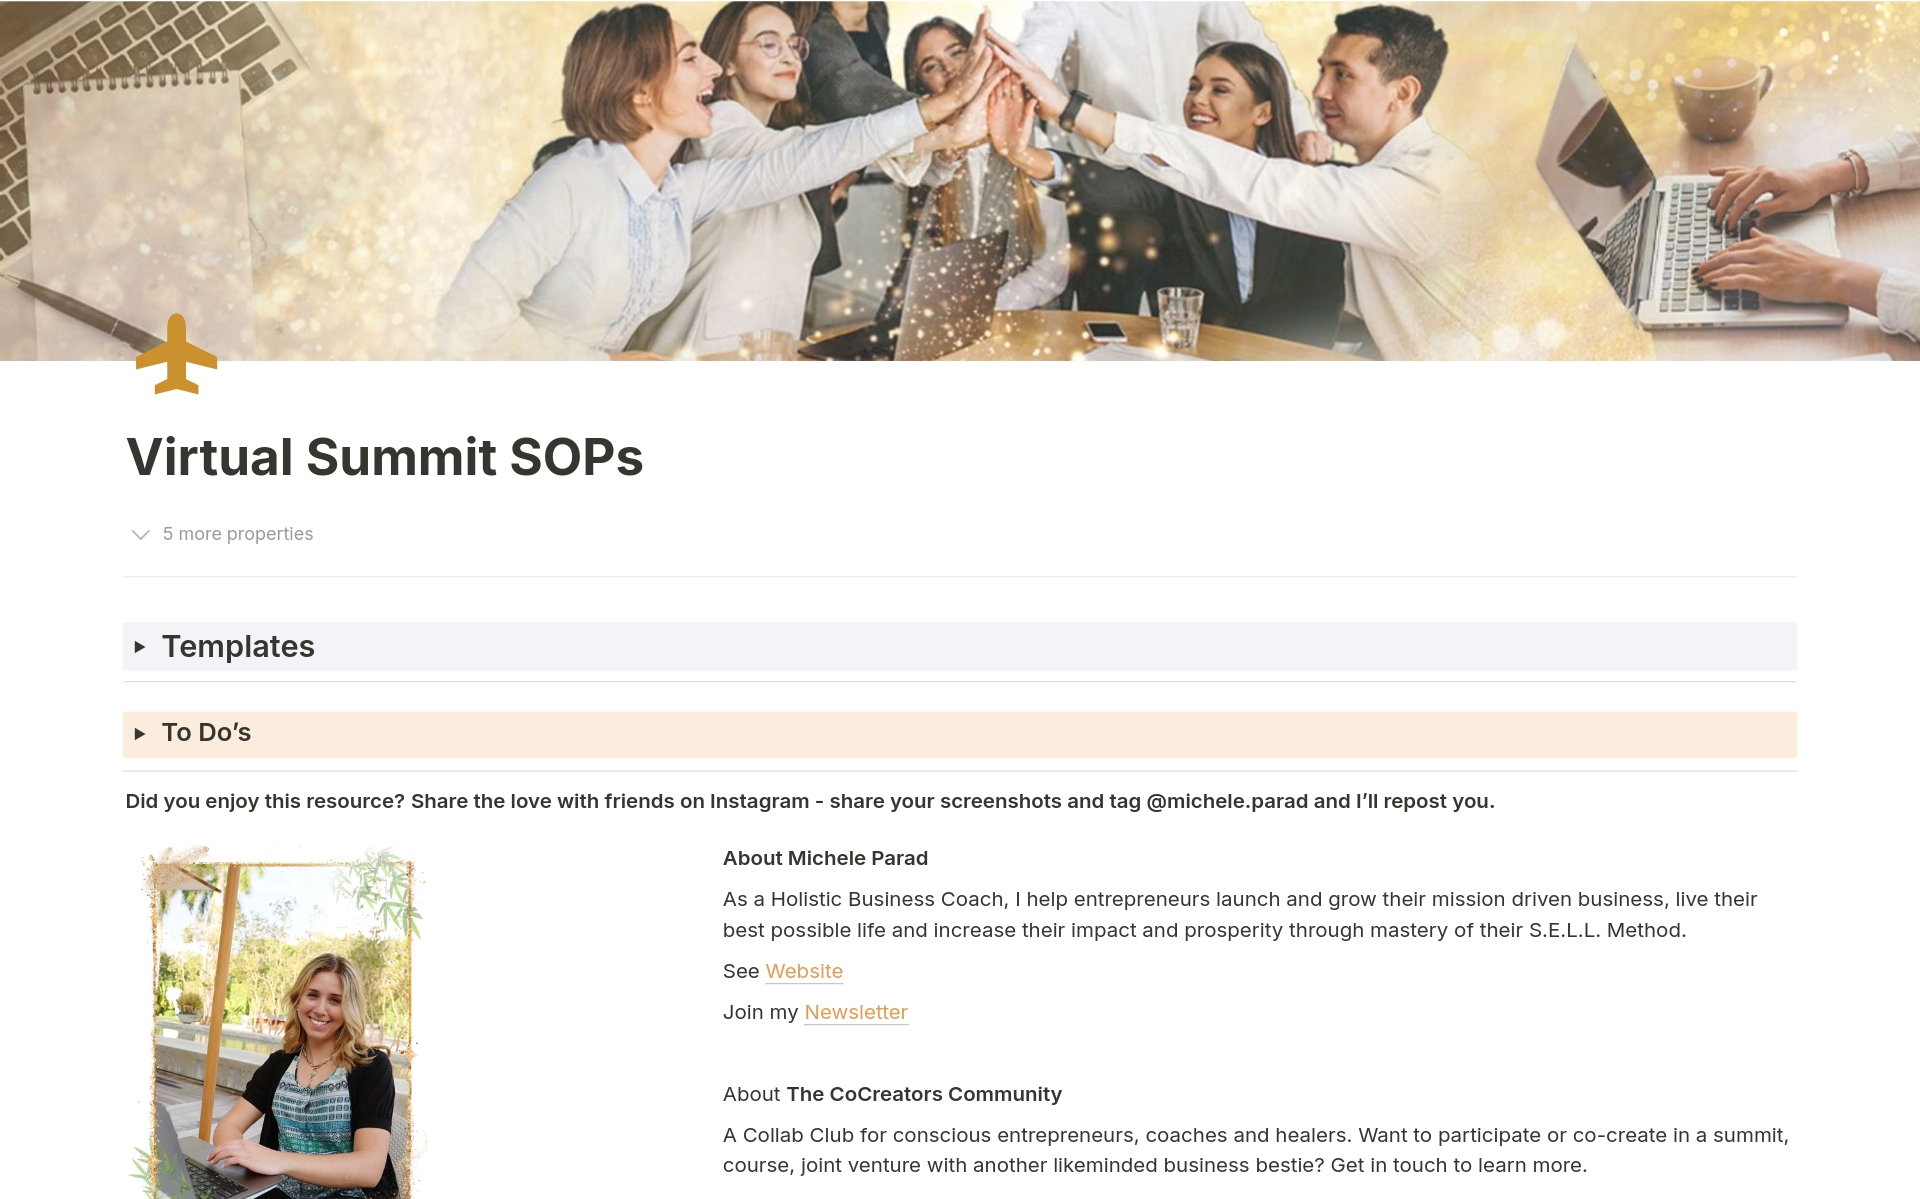Click the golden airplane page icon
The height and width of the screenshot is (1199, 1920).
tap(176, 355)
